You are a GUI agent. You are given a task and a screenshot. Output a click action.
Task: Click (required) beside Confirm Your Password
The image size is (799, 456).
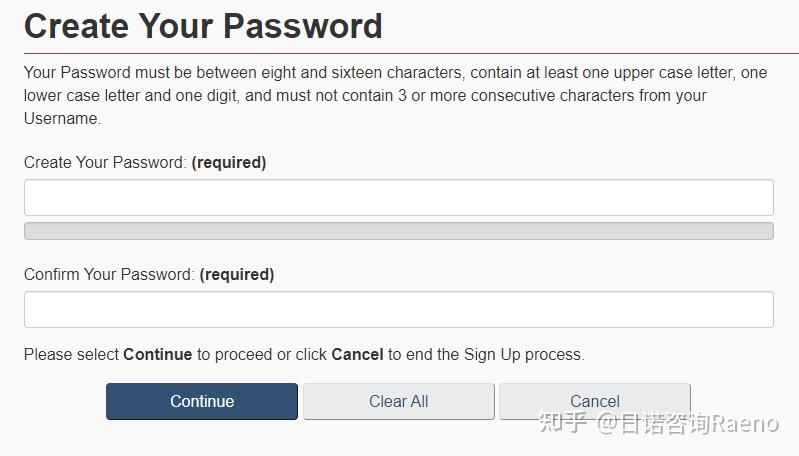pos(237,274)
